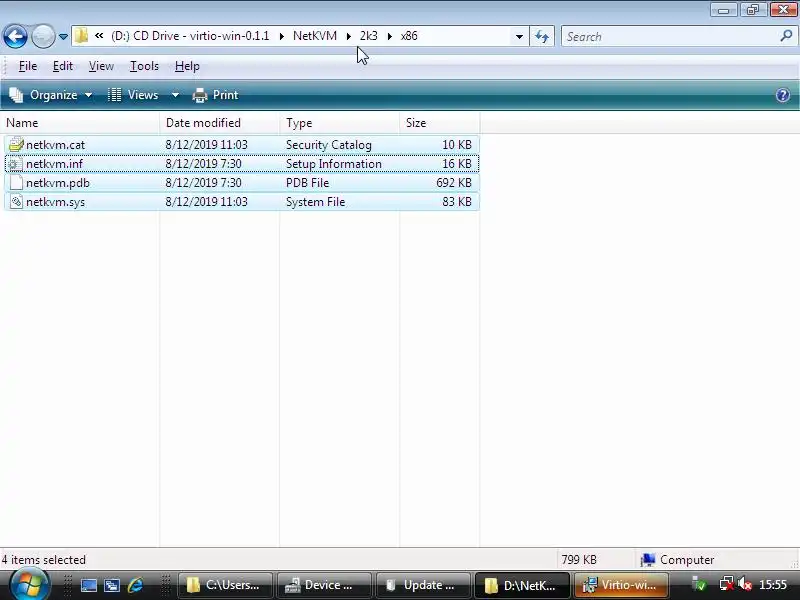Select netkvm.pdb blank file icon
800x600 pixels.
pyautogui.click(x=16, y=183)
